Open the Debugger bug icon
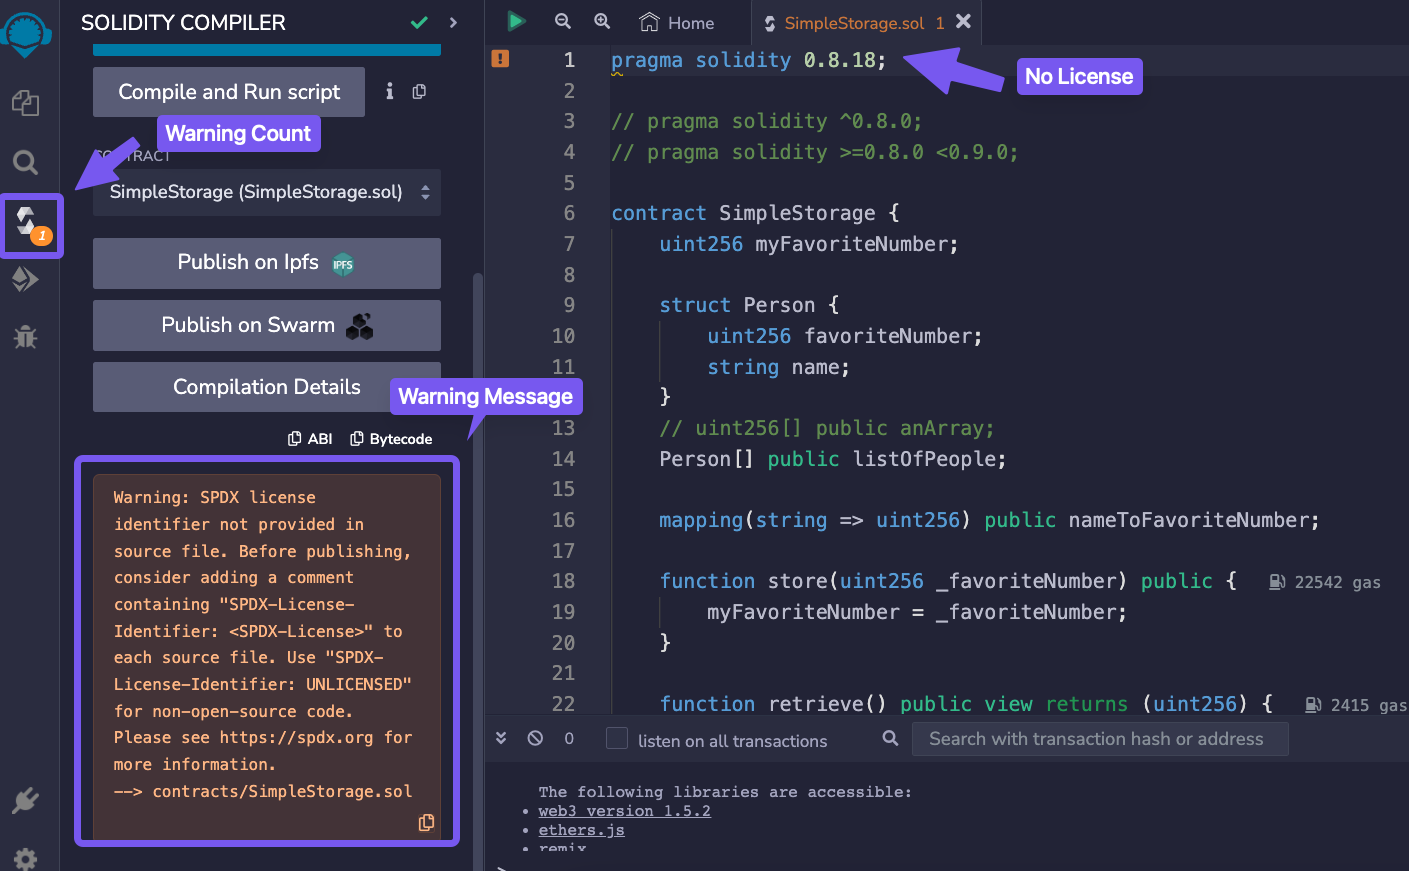This screenshot has width=1409, height=871. [26, 337]
